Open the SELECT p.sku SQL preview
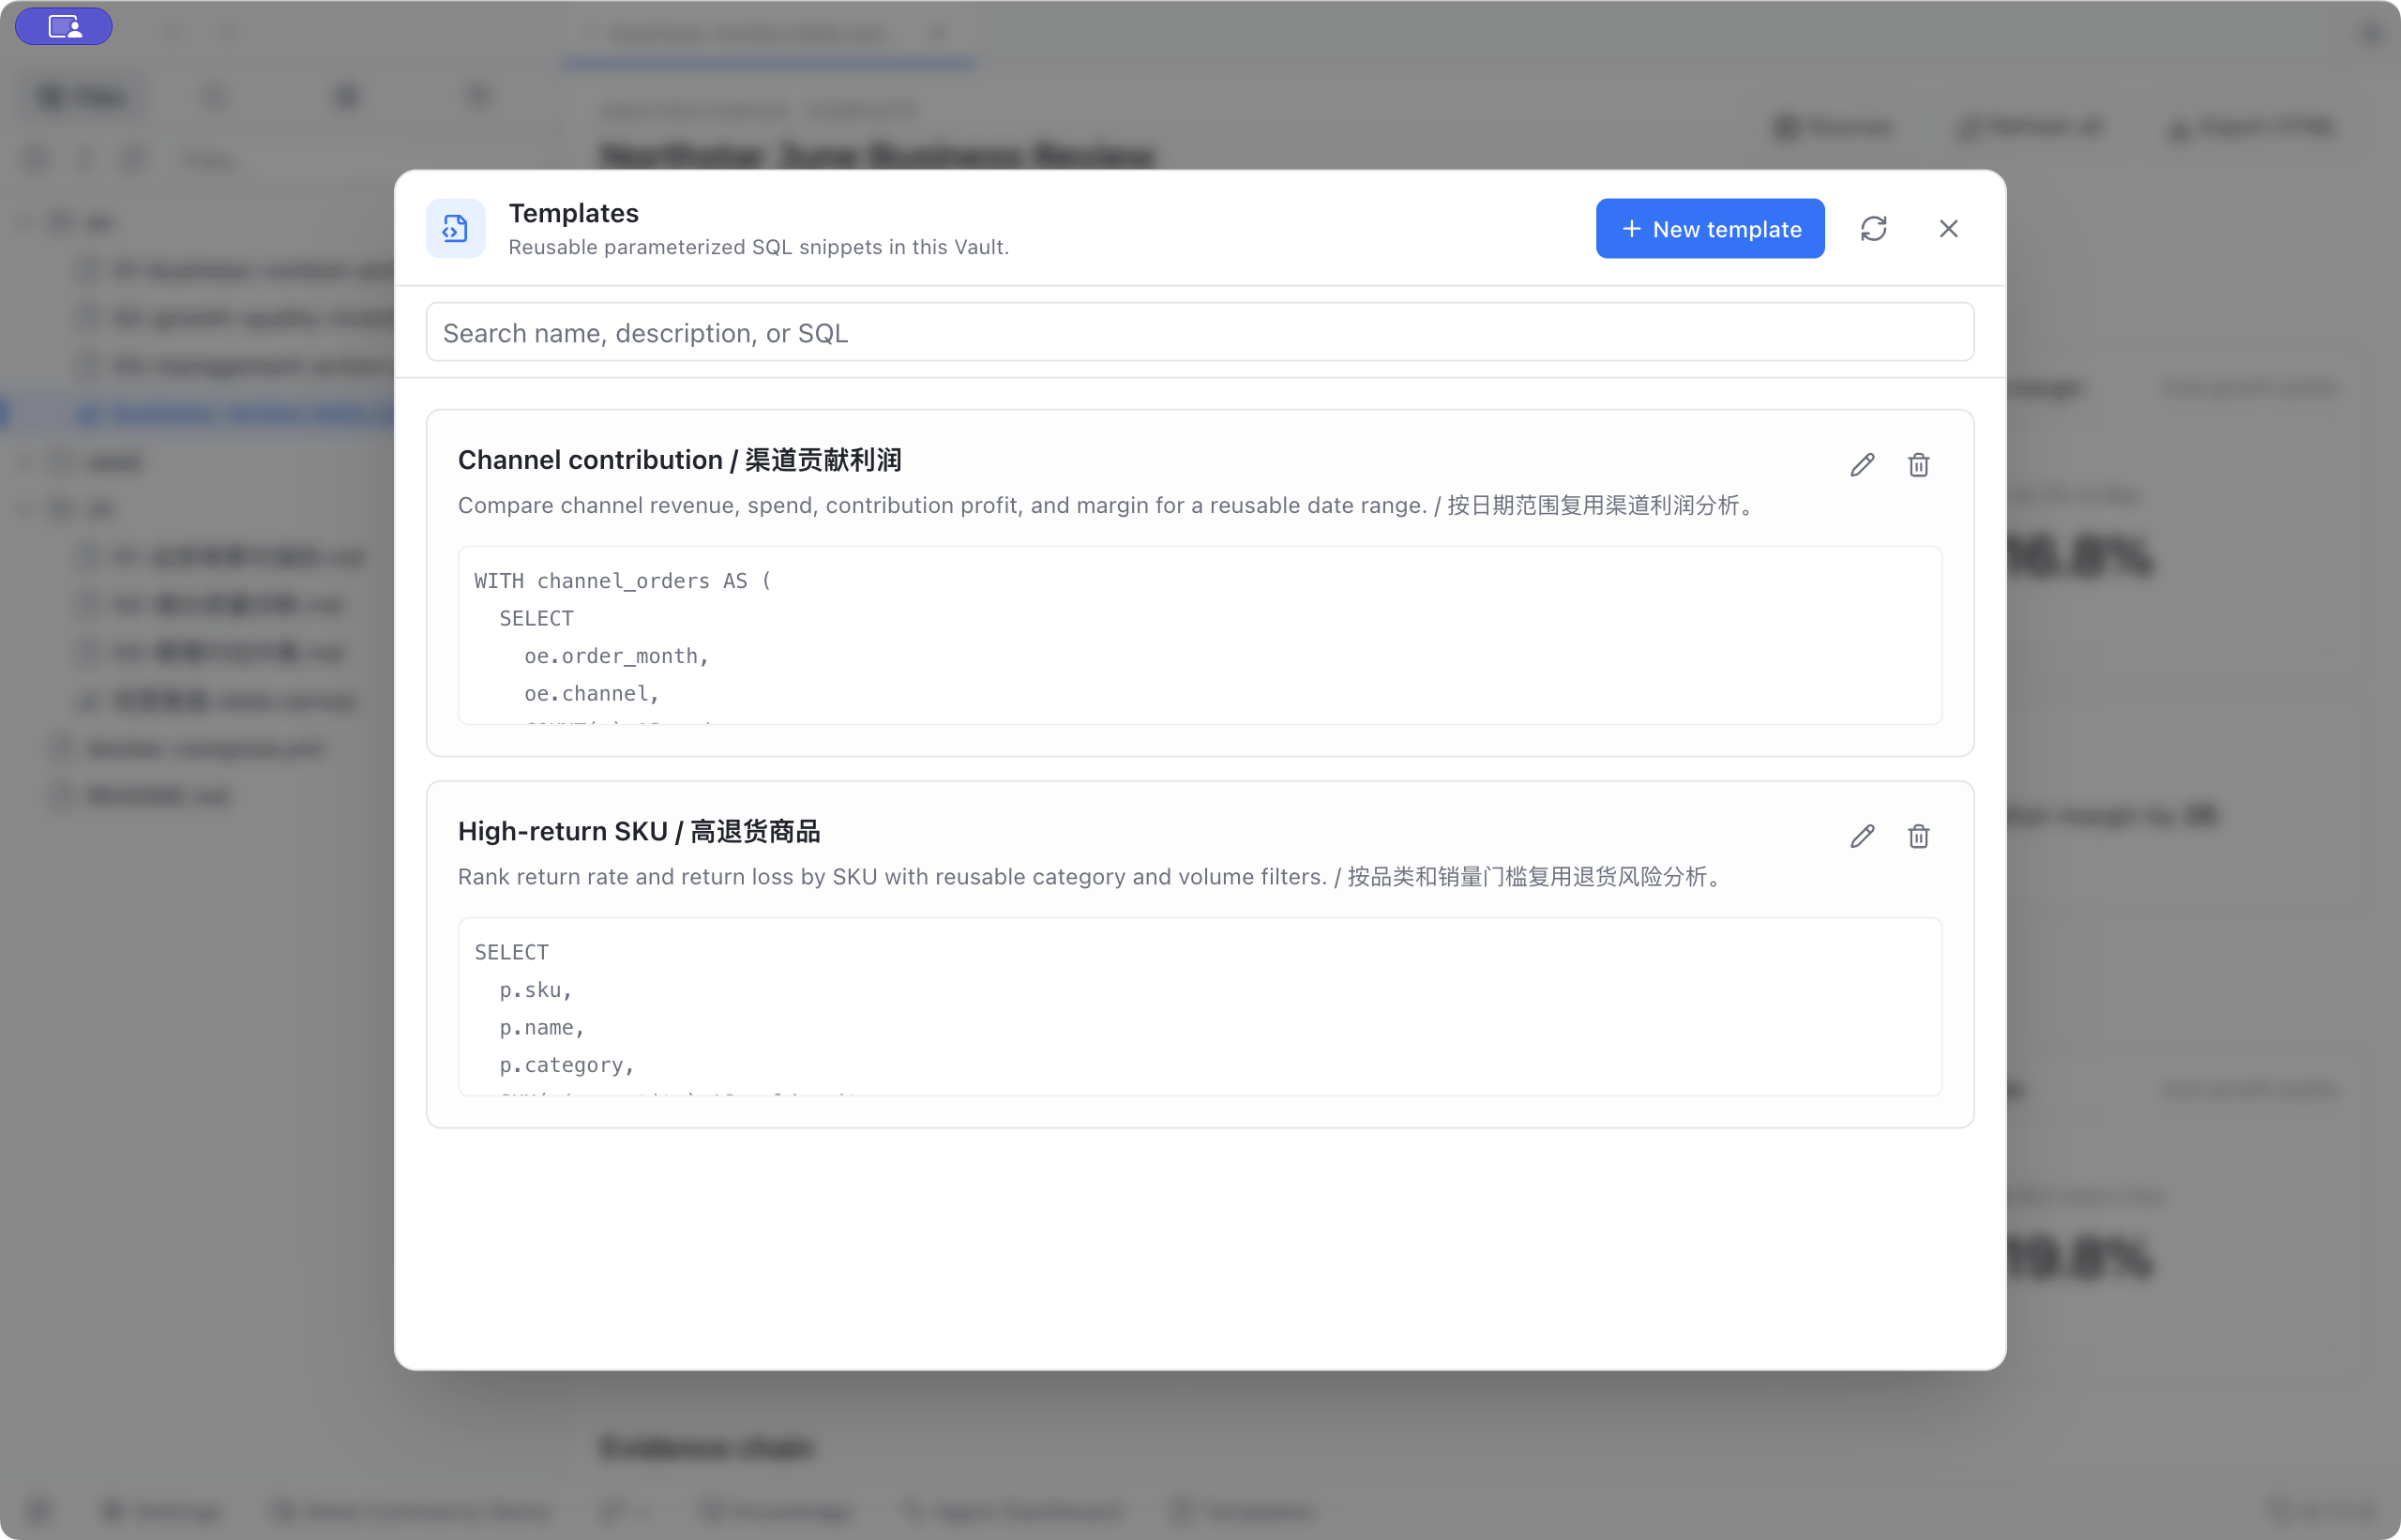This screenshot has width=2401, height=1540. (x=1200, y=1007)
